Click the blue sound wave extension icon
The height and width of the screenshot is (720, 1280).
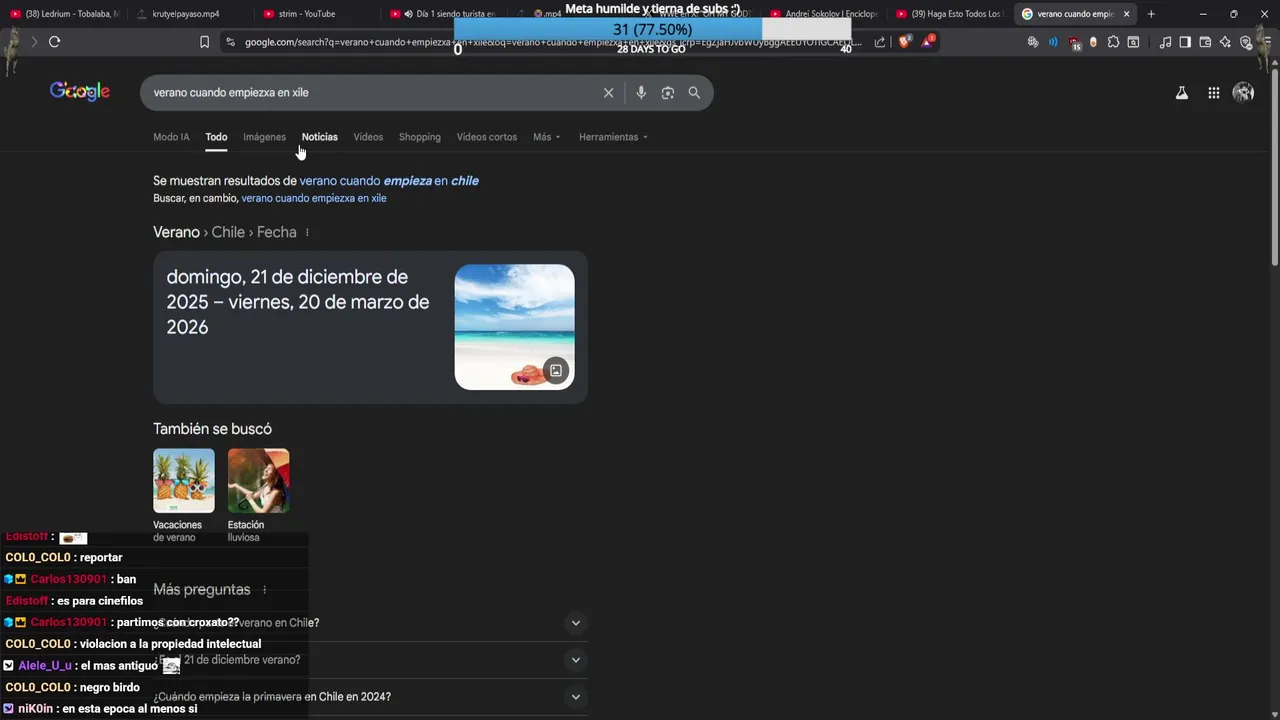tap(1053, 42)
